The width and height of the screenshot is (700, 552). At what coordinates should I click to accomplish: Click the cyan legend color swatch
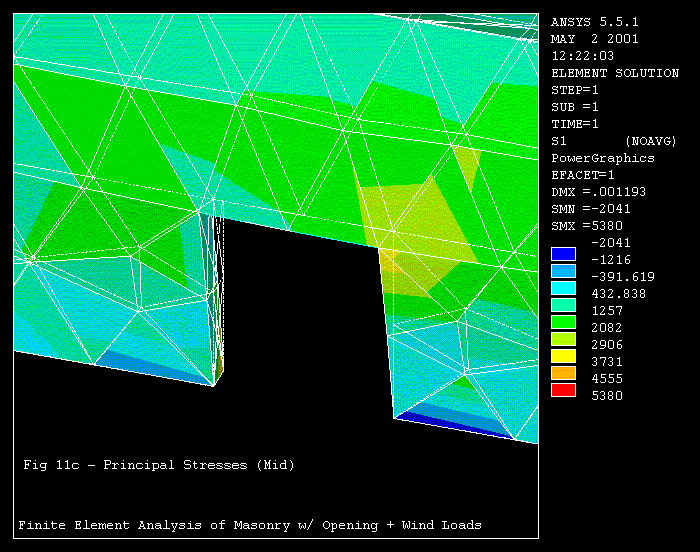click(565, 287)
